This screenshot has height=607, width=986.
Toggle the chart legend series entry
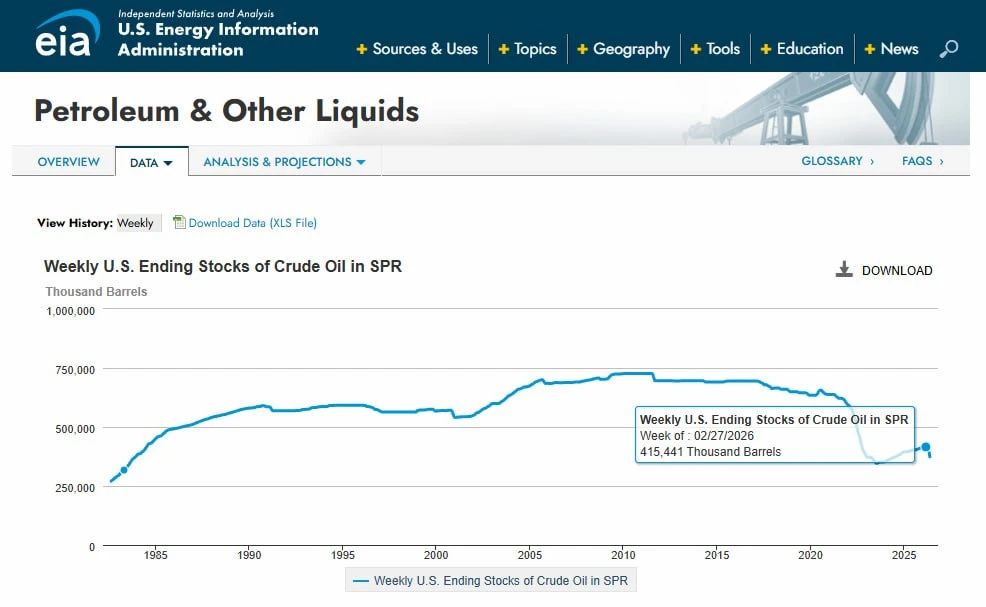click(x=490, y=581)
